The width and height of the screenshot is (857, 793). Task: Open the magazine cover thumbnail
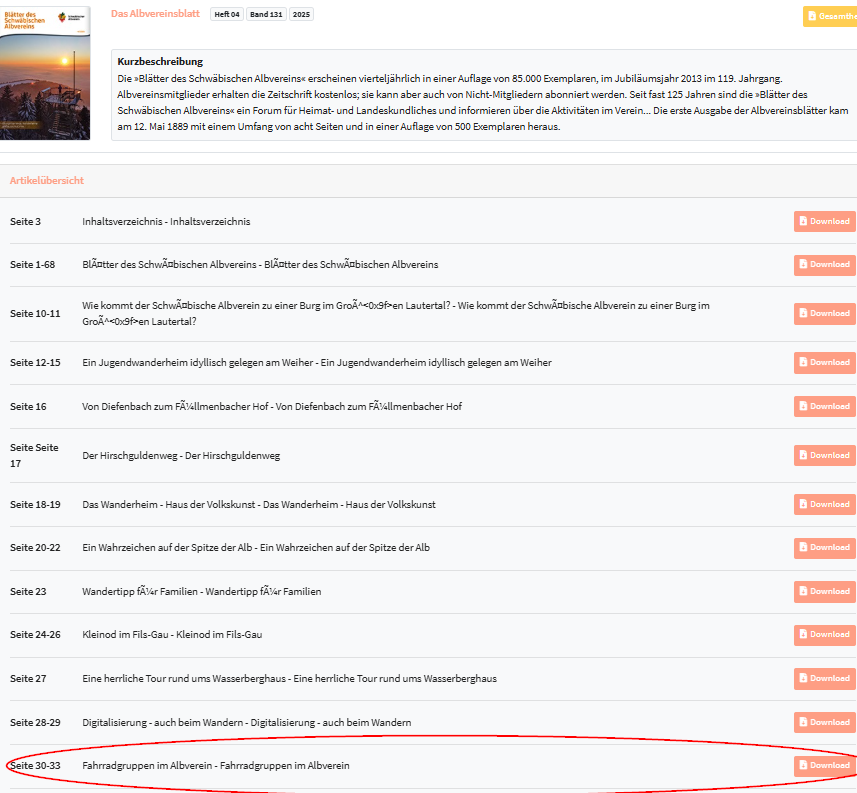pyautogui.click(x=46, y=73)
